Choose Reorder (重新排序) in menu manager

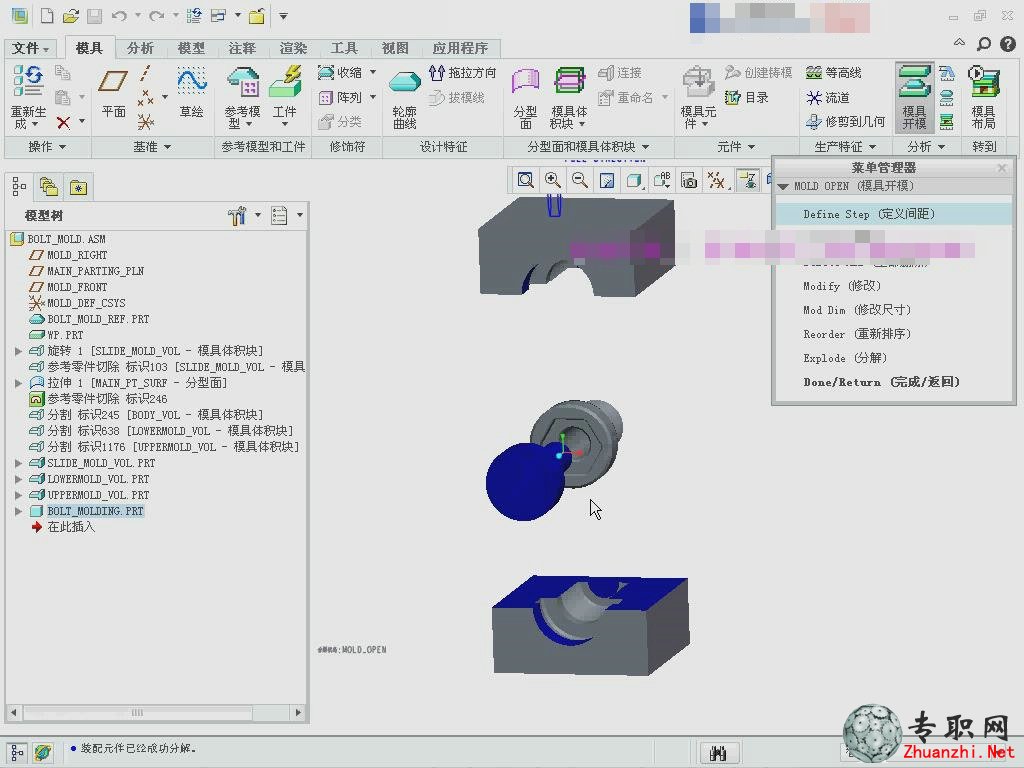857,334
